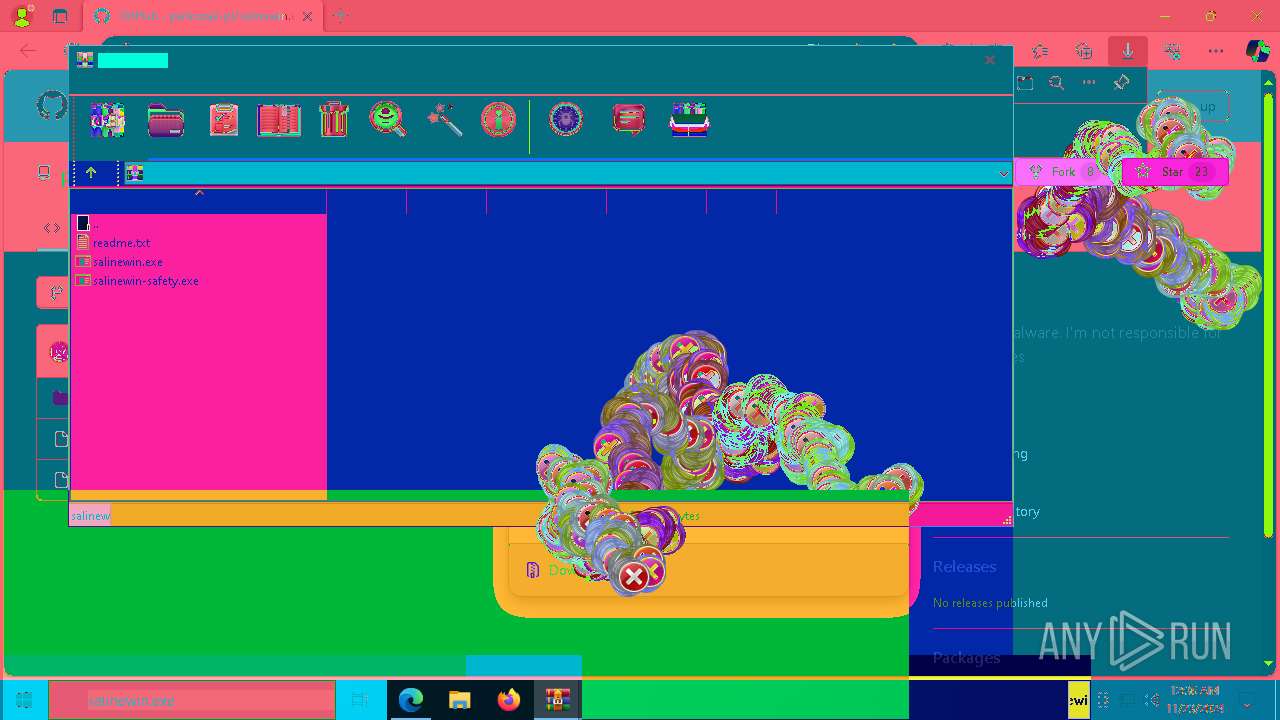
Task: Open a new browser tab
Action: [340, 16]
